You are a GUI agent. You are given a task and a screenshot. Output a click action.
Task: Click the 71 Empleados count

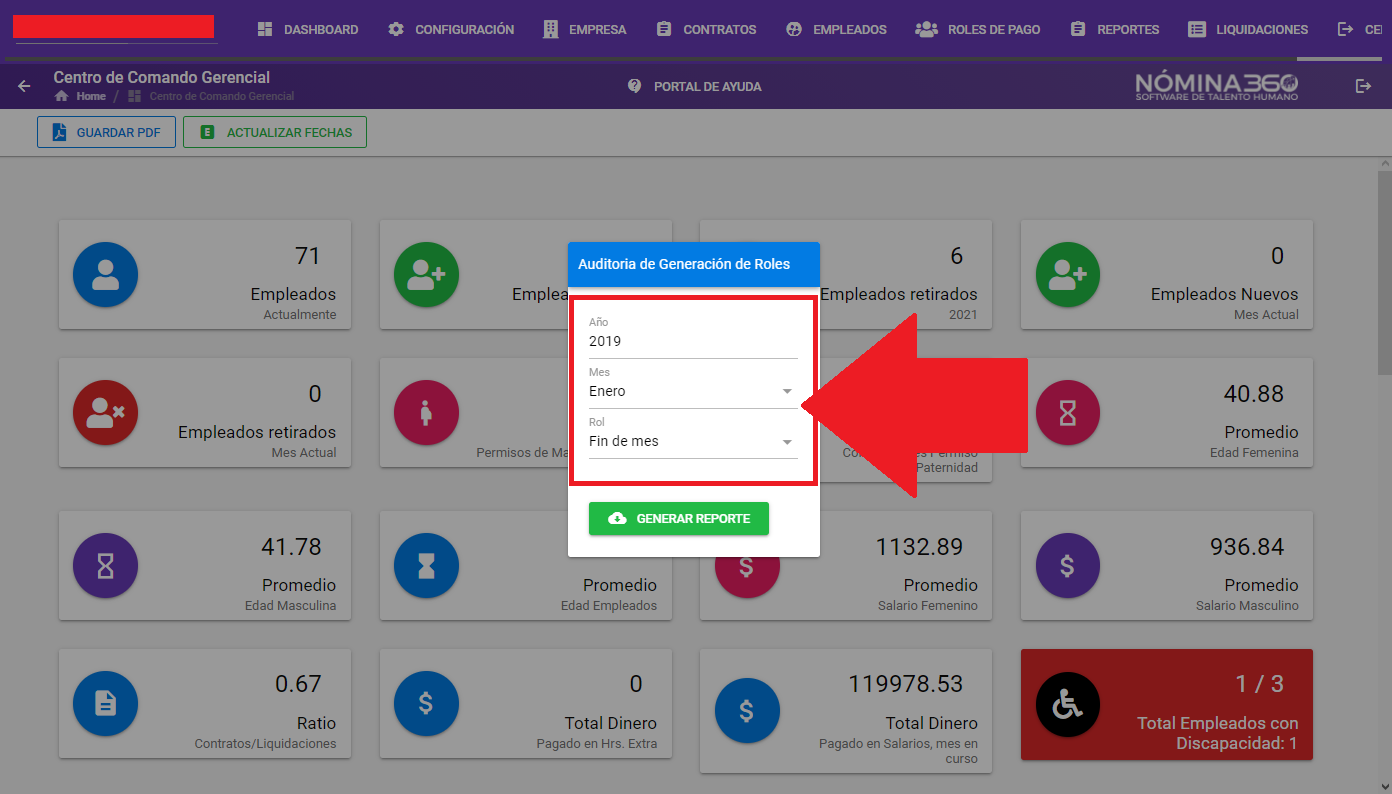[x=307, y=256]
